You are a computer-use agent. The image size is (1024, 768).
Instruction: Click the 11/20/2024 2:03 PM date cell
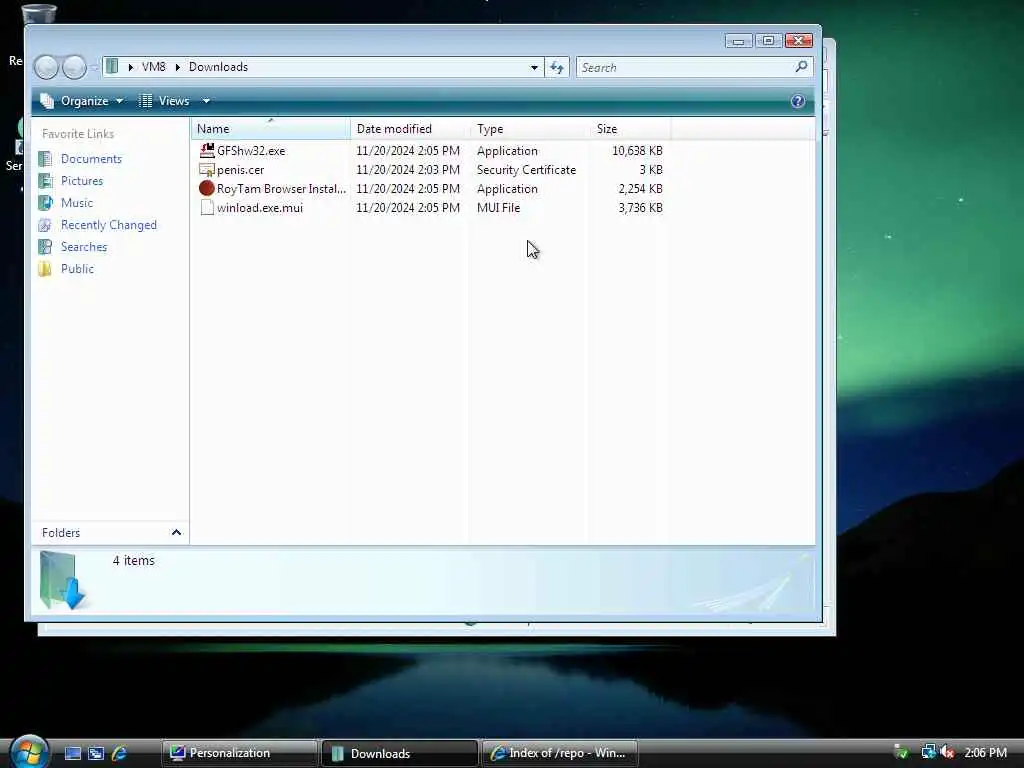pyautogui.click(x=408, y=170)
